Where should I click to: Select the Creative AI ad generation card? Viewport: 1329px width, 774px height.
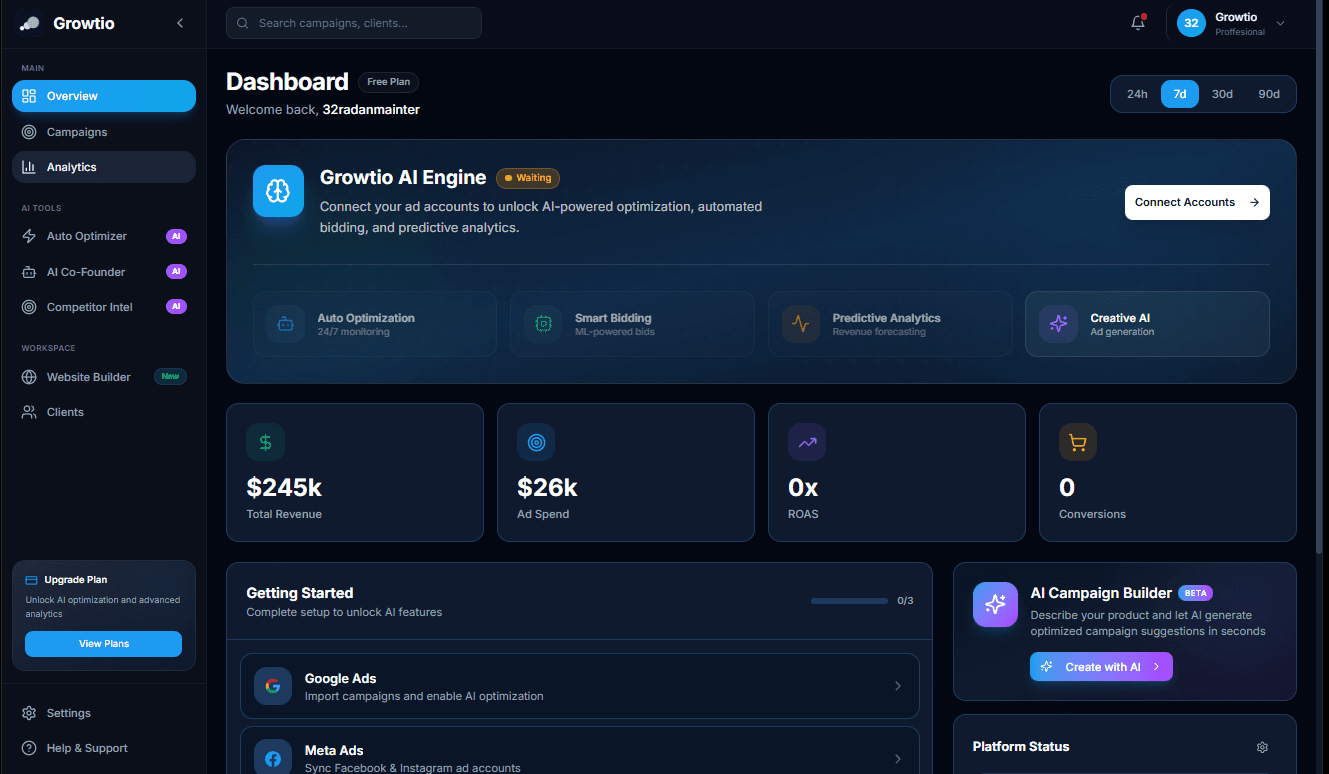(x=1147, y=324)
